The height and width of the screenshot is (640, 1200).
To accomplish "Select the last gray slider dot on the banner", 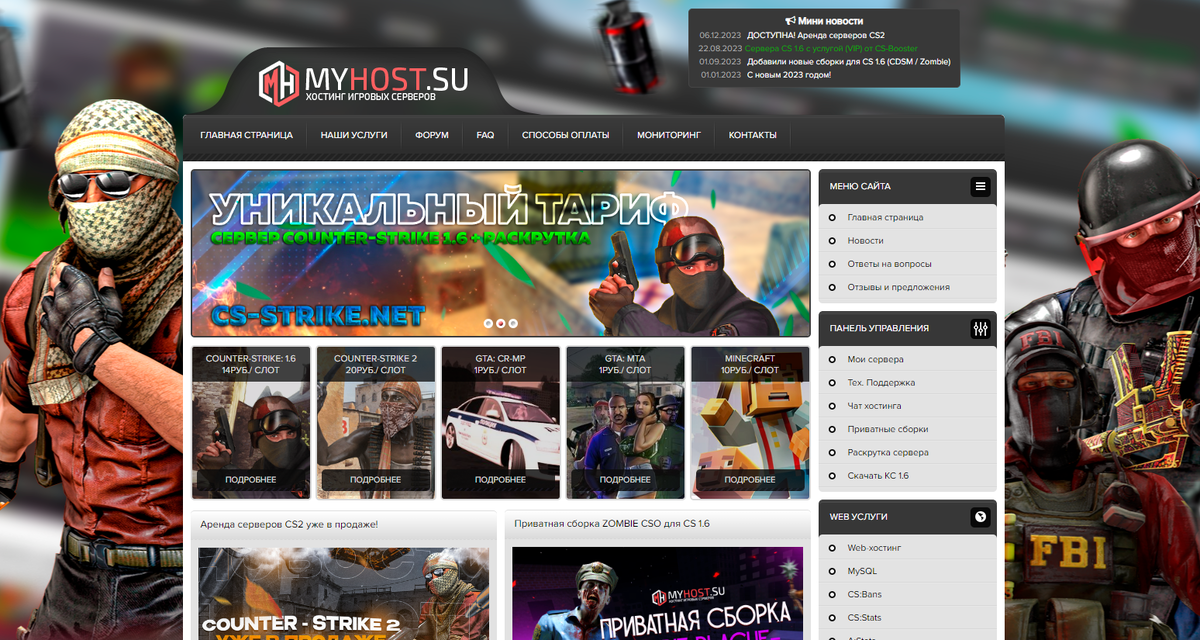I will tap(513, 323).
